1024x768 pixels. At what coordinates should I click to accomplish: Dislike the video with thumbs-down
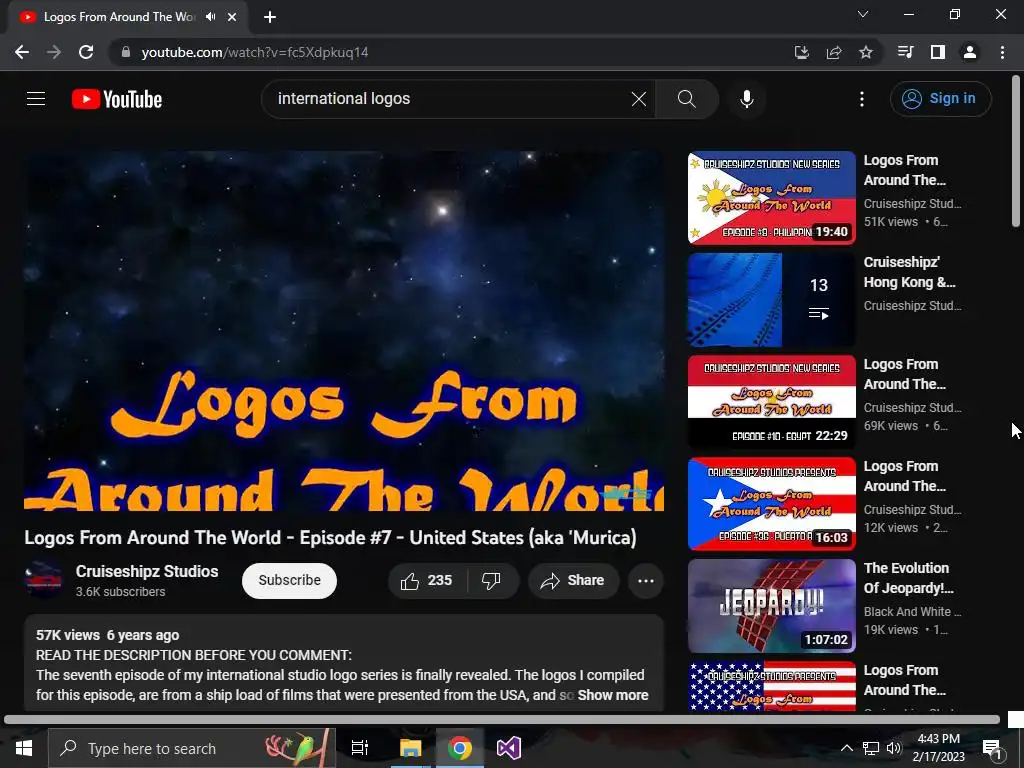pos(491,581)
